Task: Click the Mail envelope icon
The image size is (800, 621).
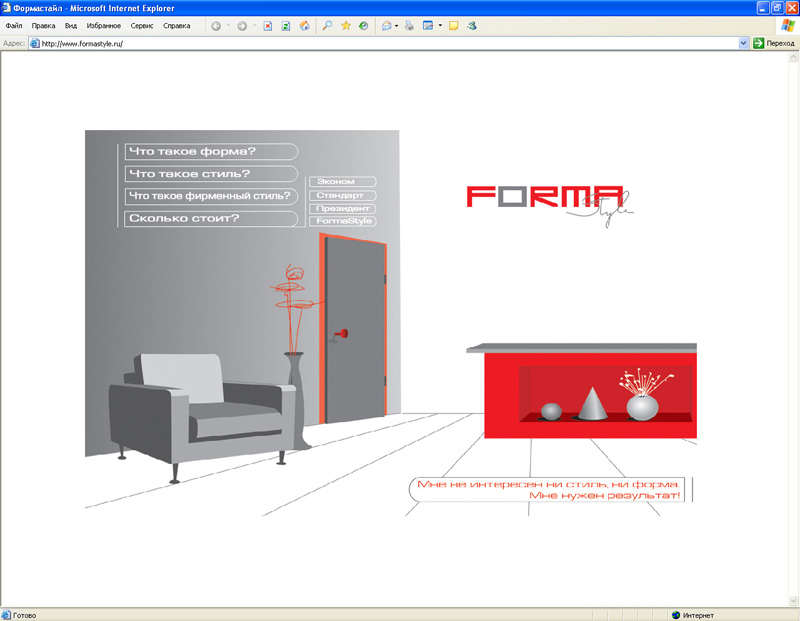Action: (x=387, y=26)
